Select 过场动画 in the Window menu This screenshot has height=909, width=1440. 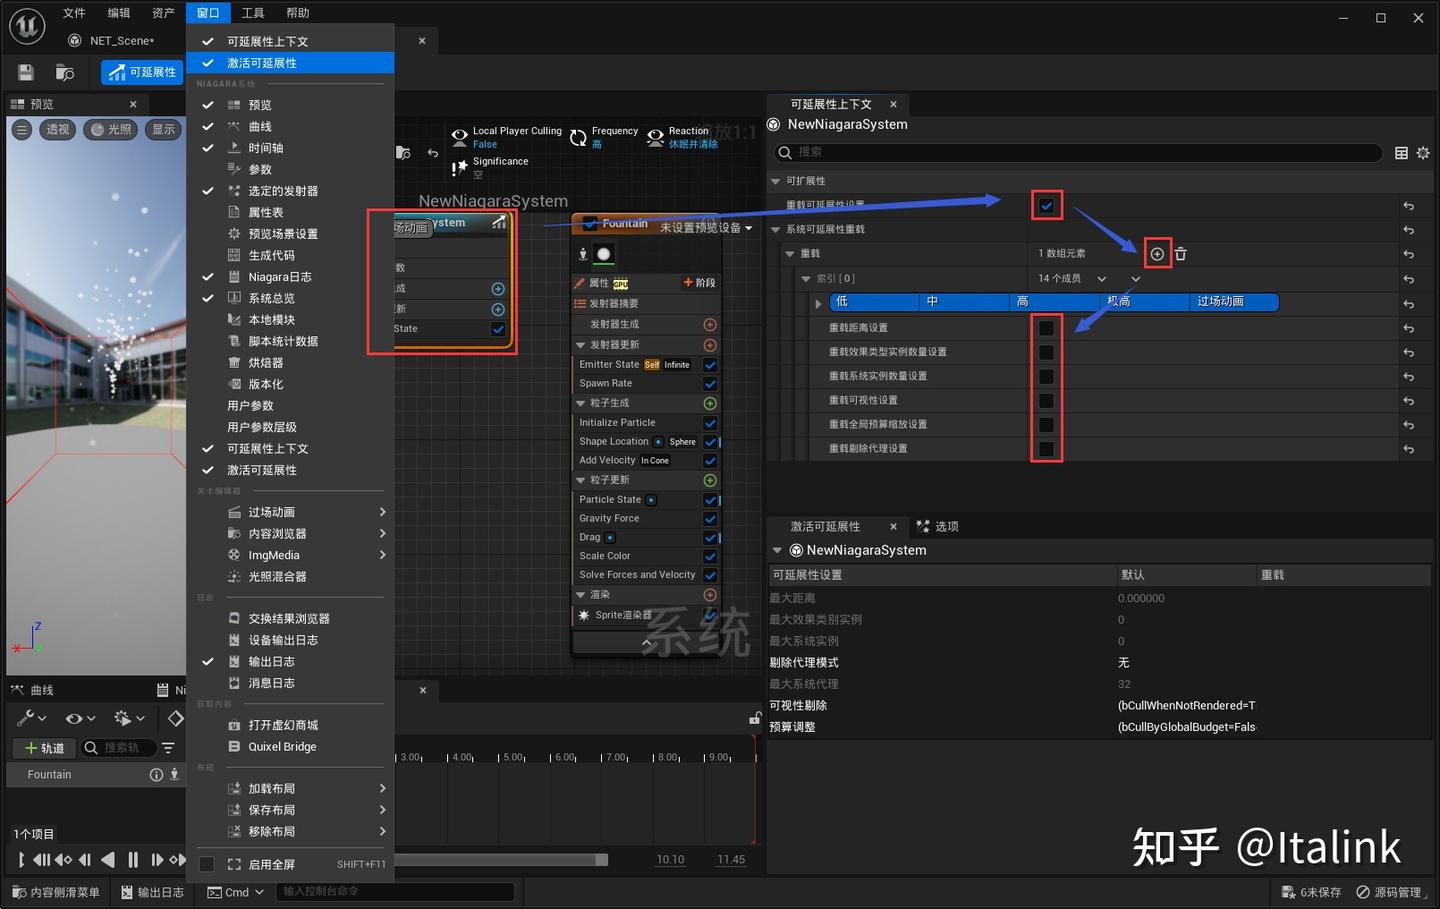271,511
